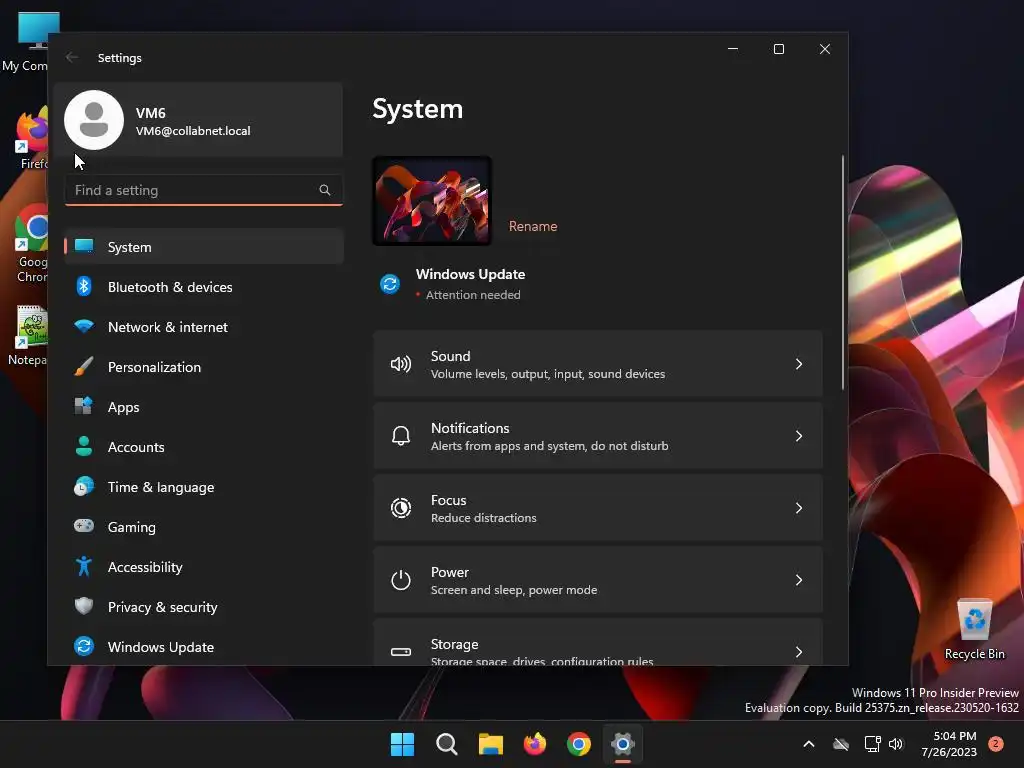Click VM6@collabnet.local account email
The image size is (1024, 768).
(193, 131)
